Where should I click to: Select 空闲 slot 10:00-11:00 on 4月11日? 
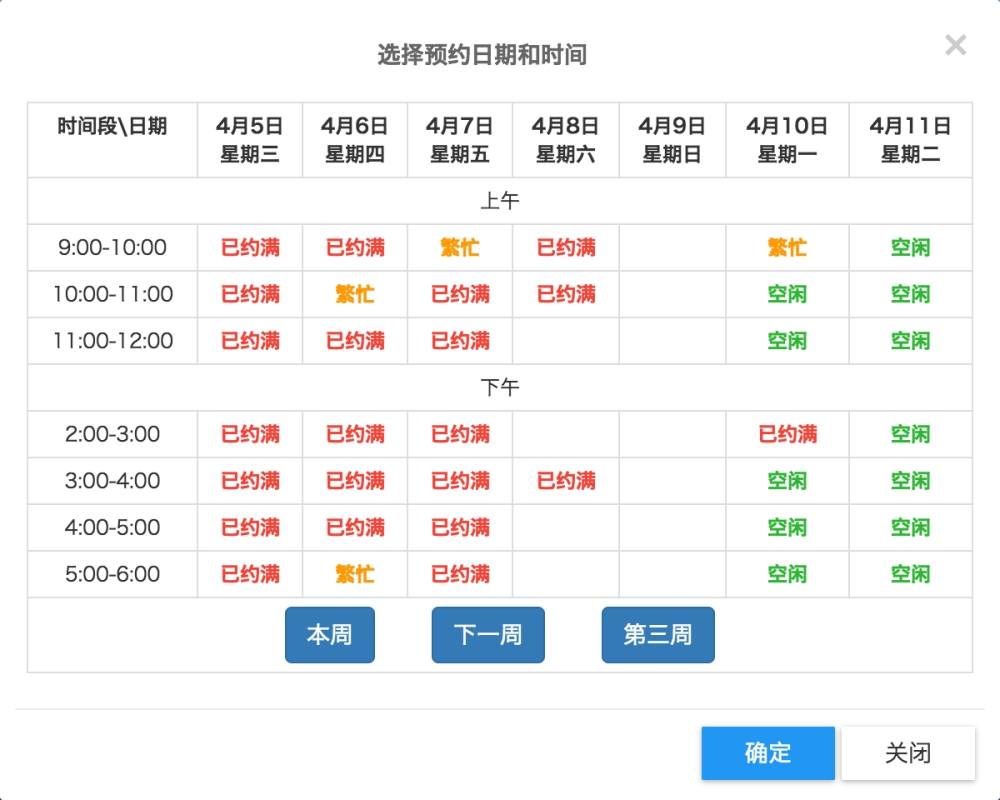click(x=910, y=294)
